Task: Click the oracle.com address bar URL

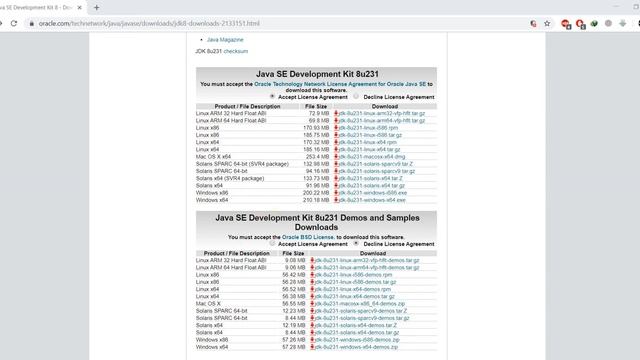Action: 149,24
